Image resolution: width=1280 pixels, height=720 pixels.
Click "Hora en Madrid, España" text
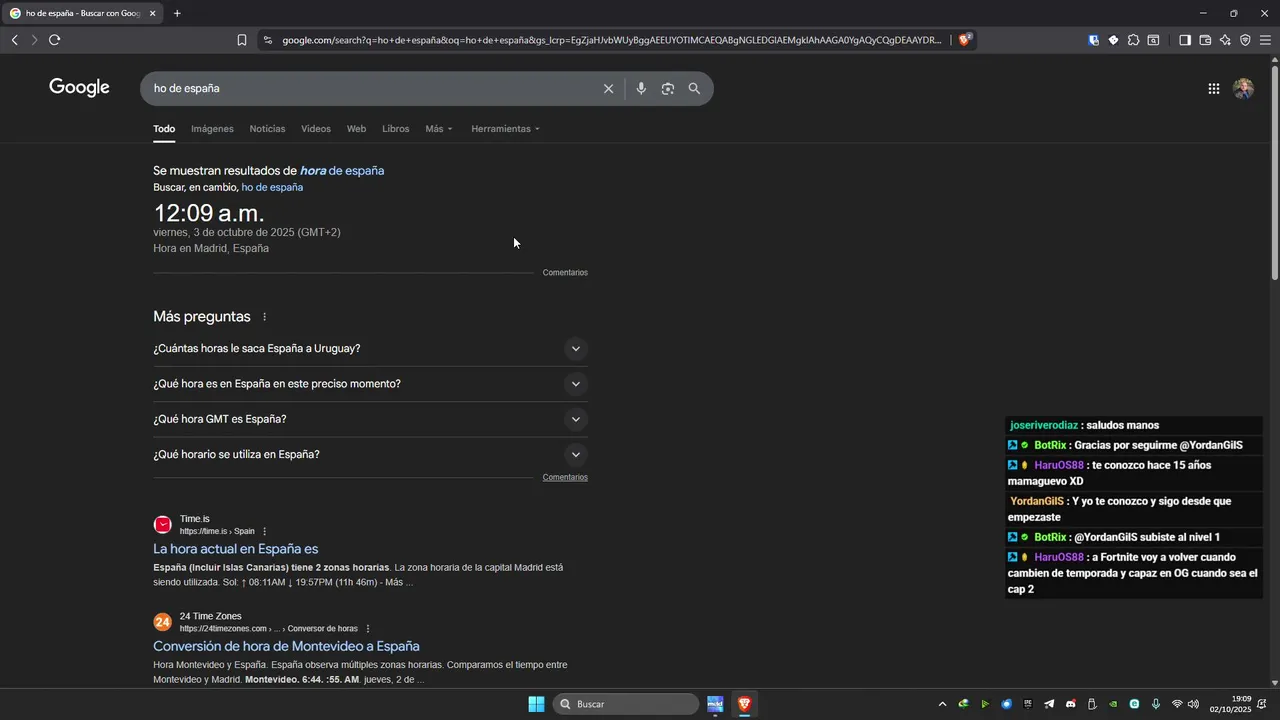[211, 249]
